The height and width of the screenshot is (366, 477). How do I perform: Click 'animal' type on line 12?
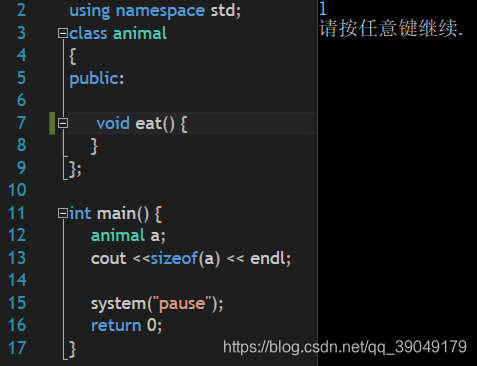pyautogui.click(x=118, y=236)
